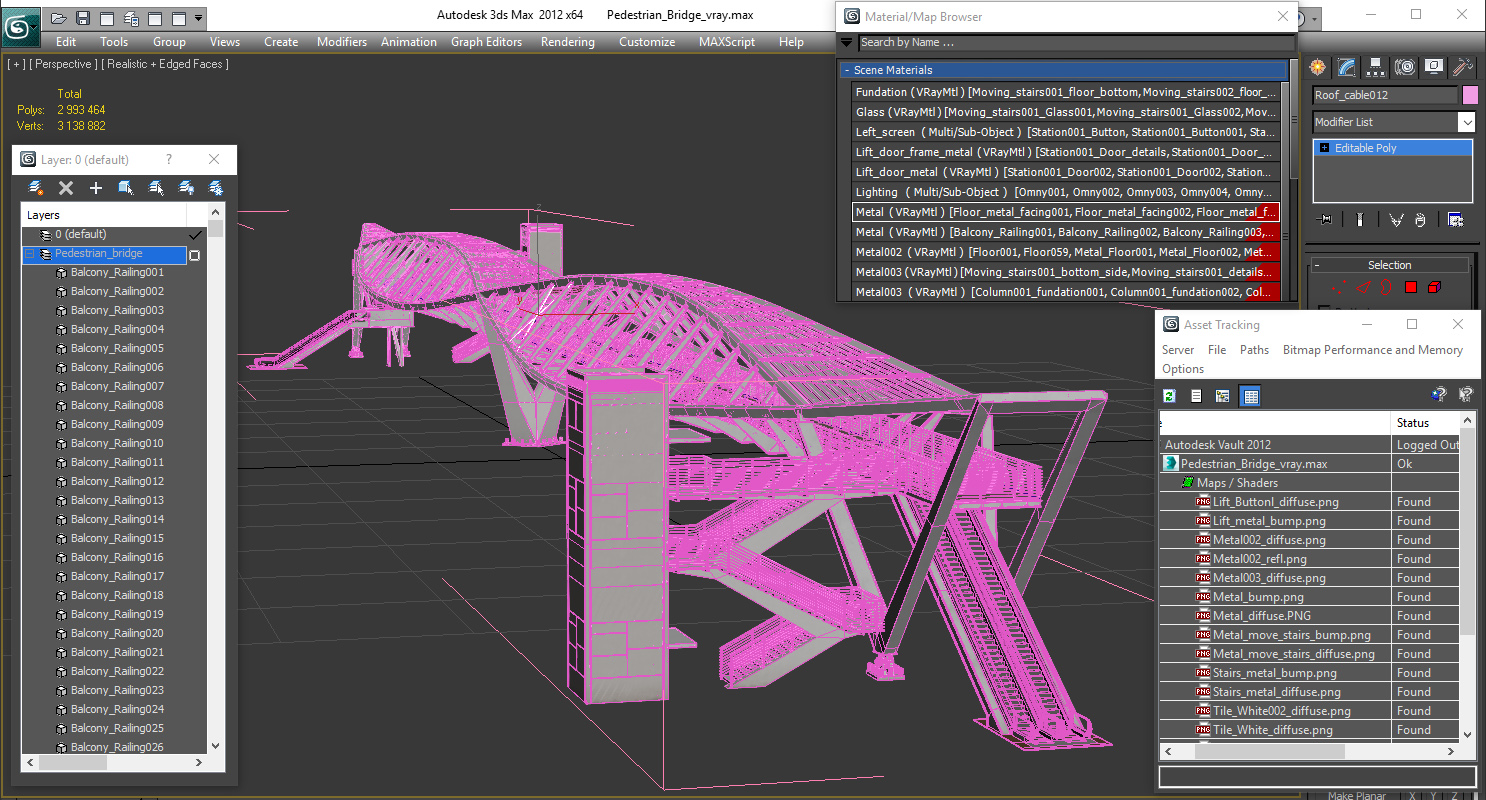Open Bitmap Performance and Memory menu

(x=1373, y=350)
